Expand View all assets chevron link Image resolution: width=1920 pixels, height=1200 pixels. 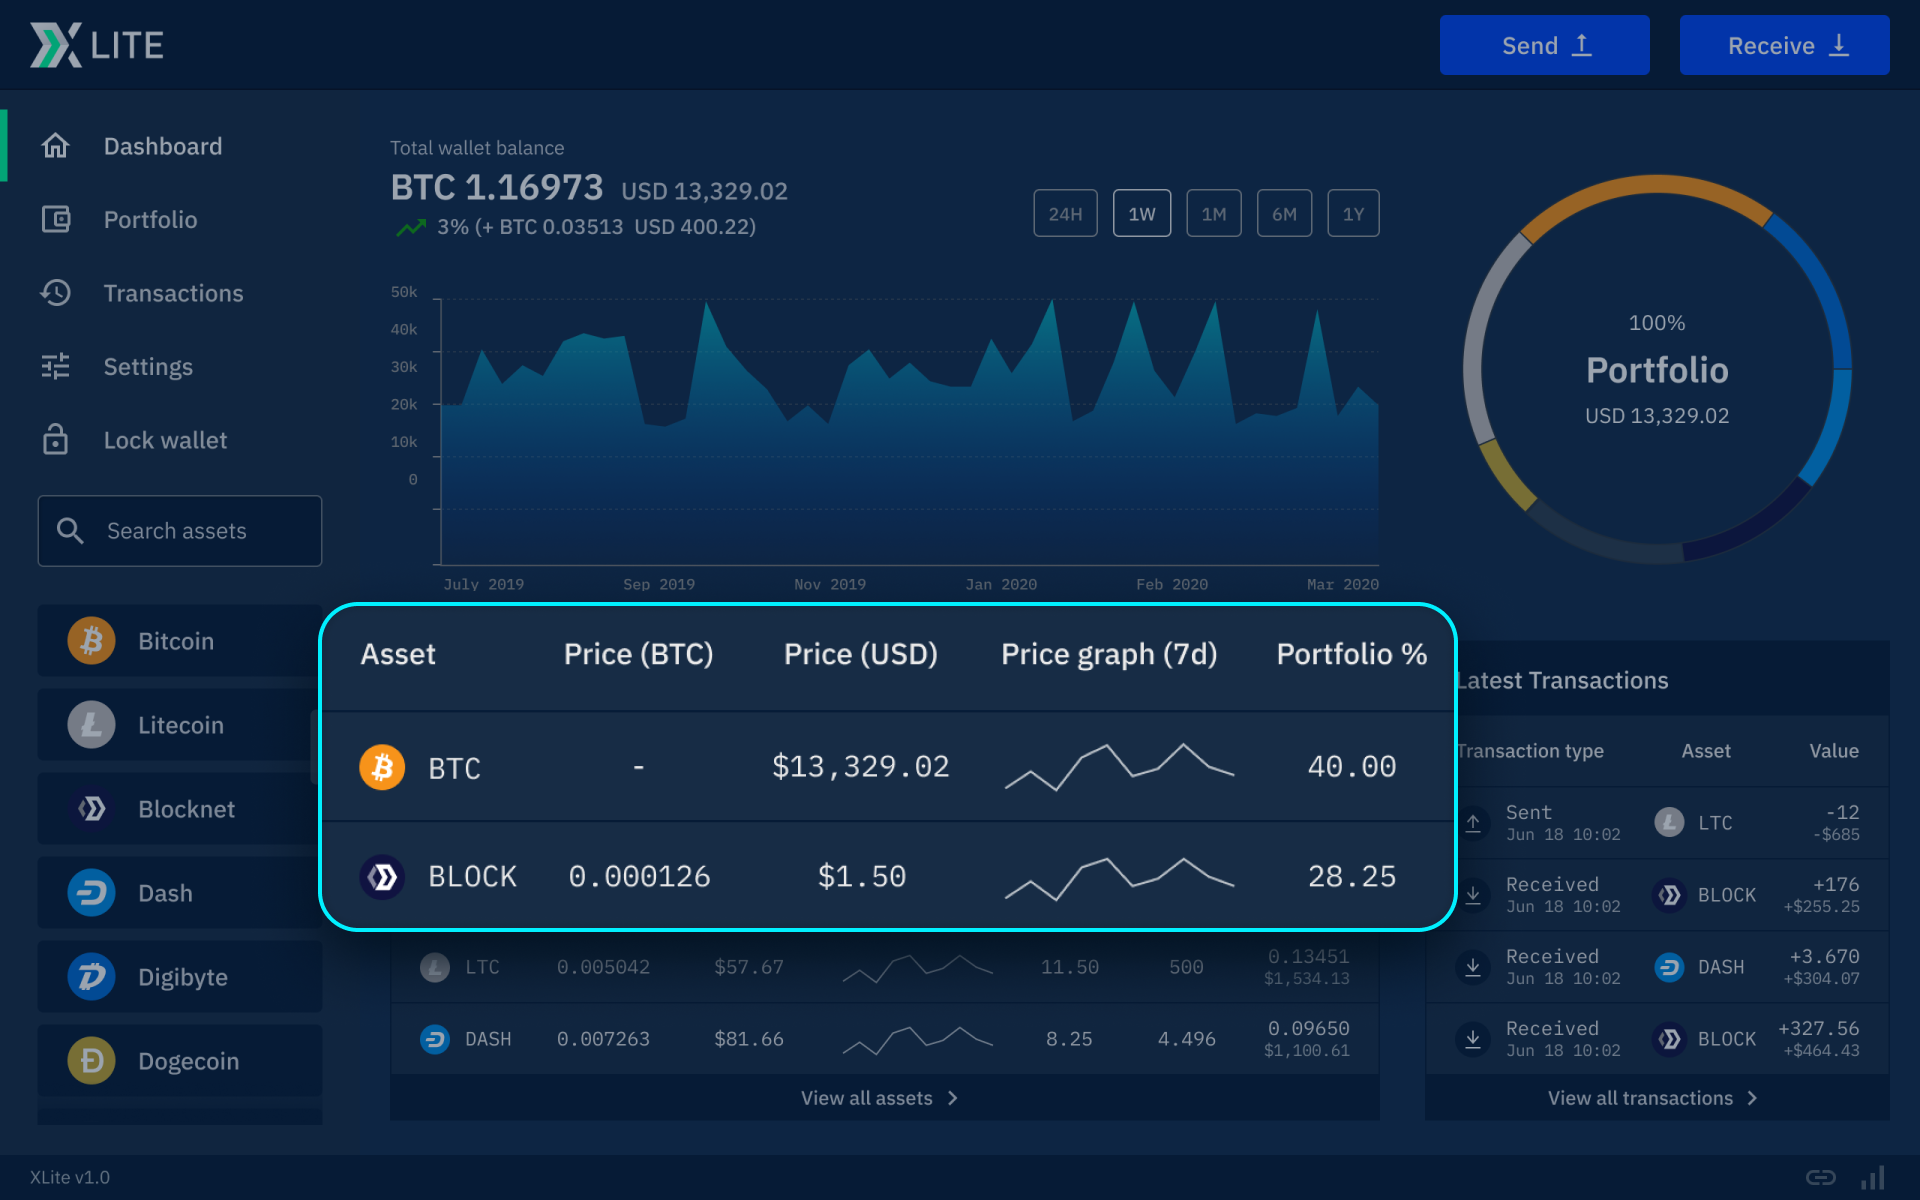coord(879,1098)
